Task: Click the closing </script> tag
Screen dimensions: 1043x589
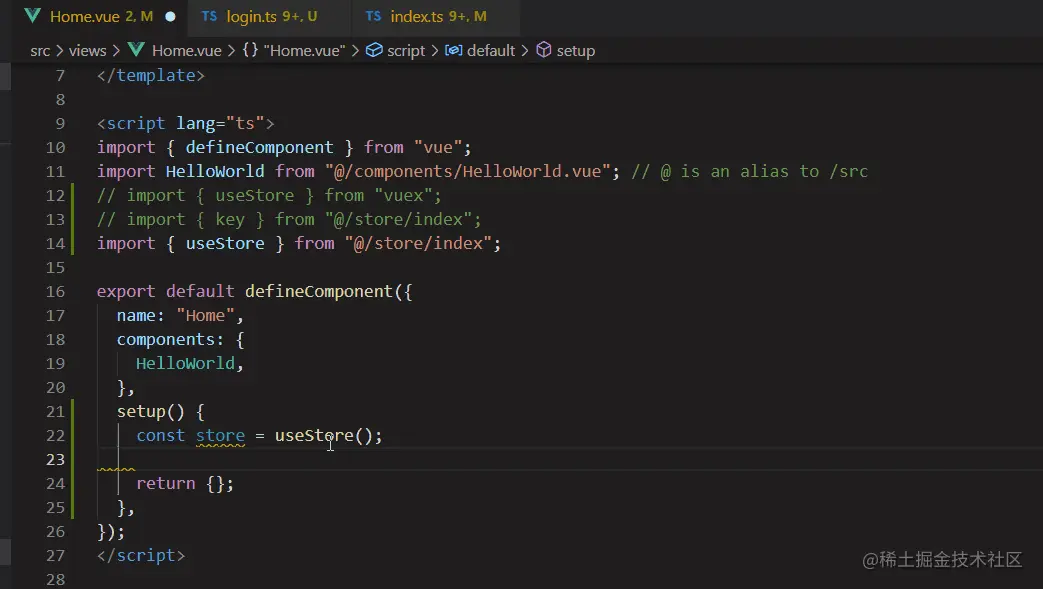Action: coord(141,555)
